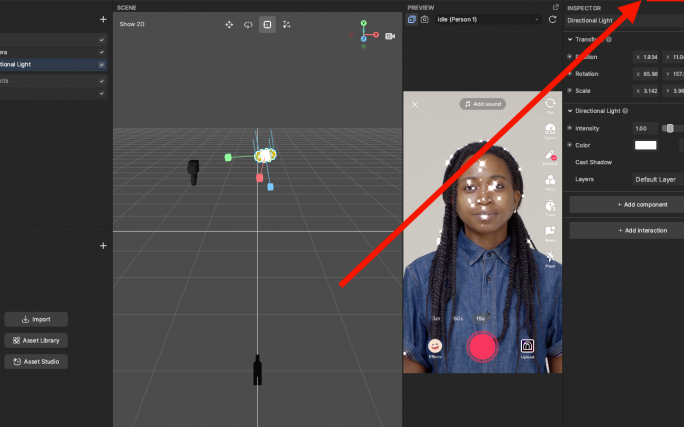Click the refresh preview icon
Image resolution: width=684 pixels, height=427 pixels.
(x=552, y=19)
